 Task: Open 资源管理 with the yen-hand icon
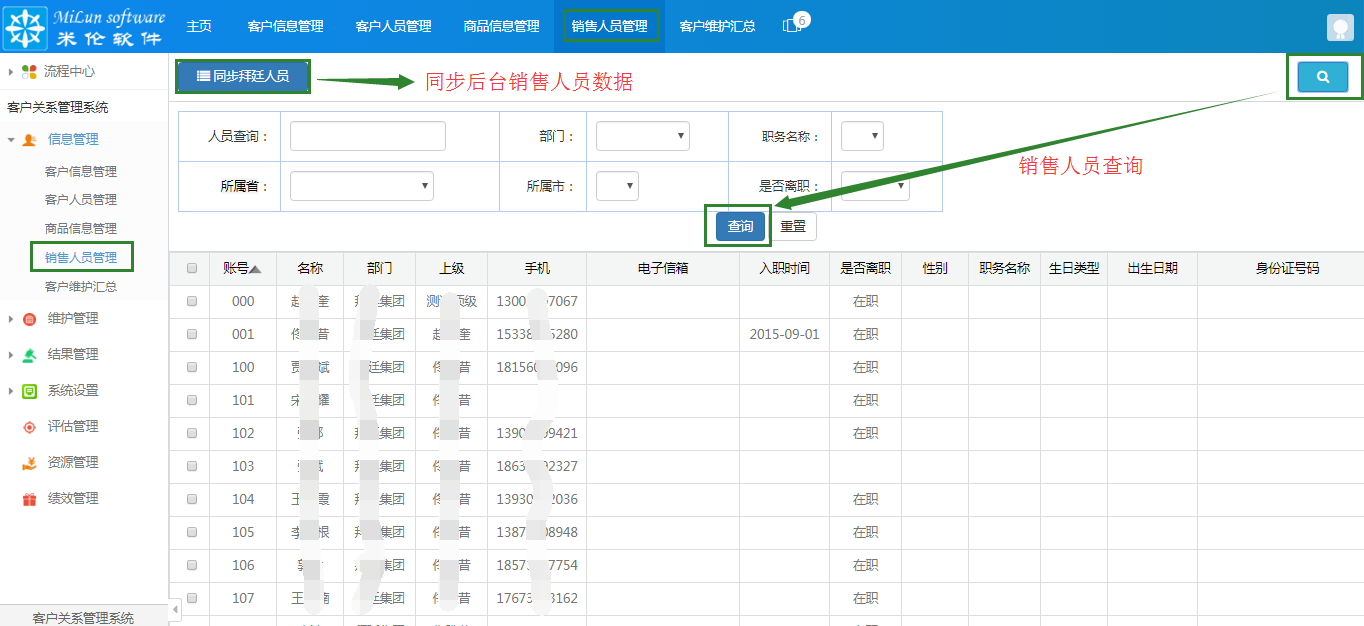pos(29,462)
